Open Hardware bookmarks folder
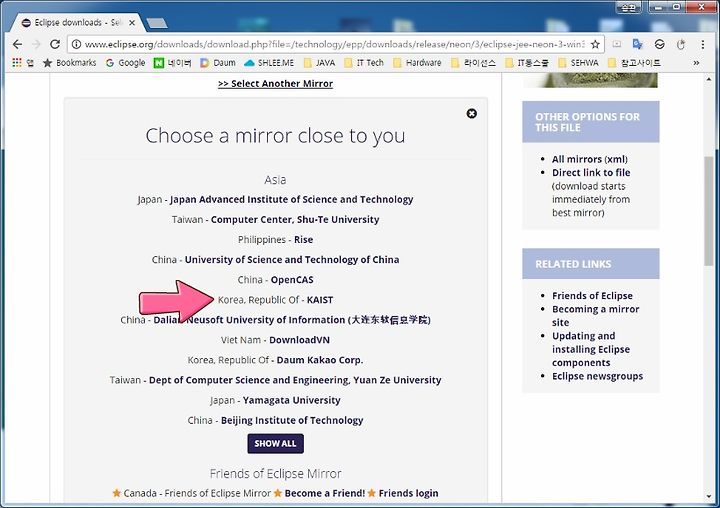The height and width of the screenshot is (508, 720). pyautogui.click(x=417, y=62)
